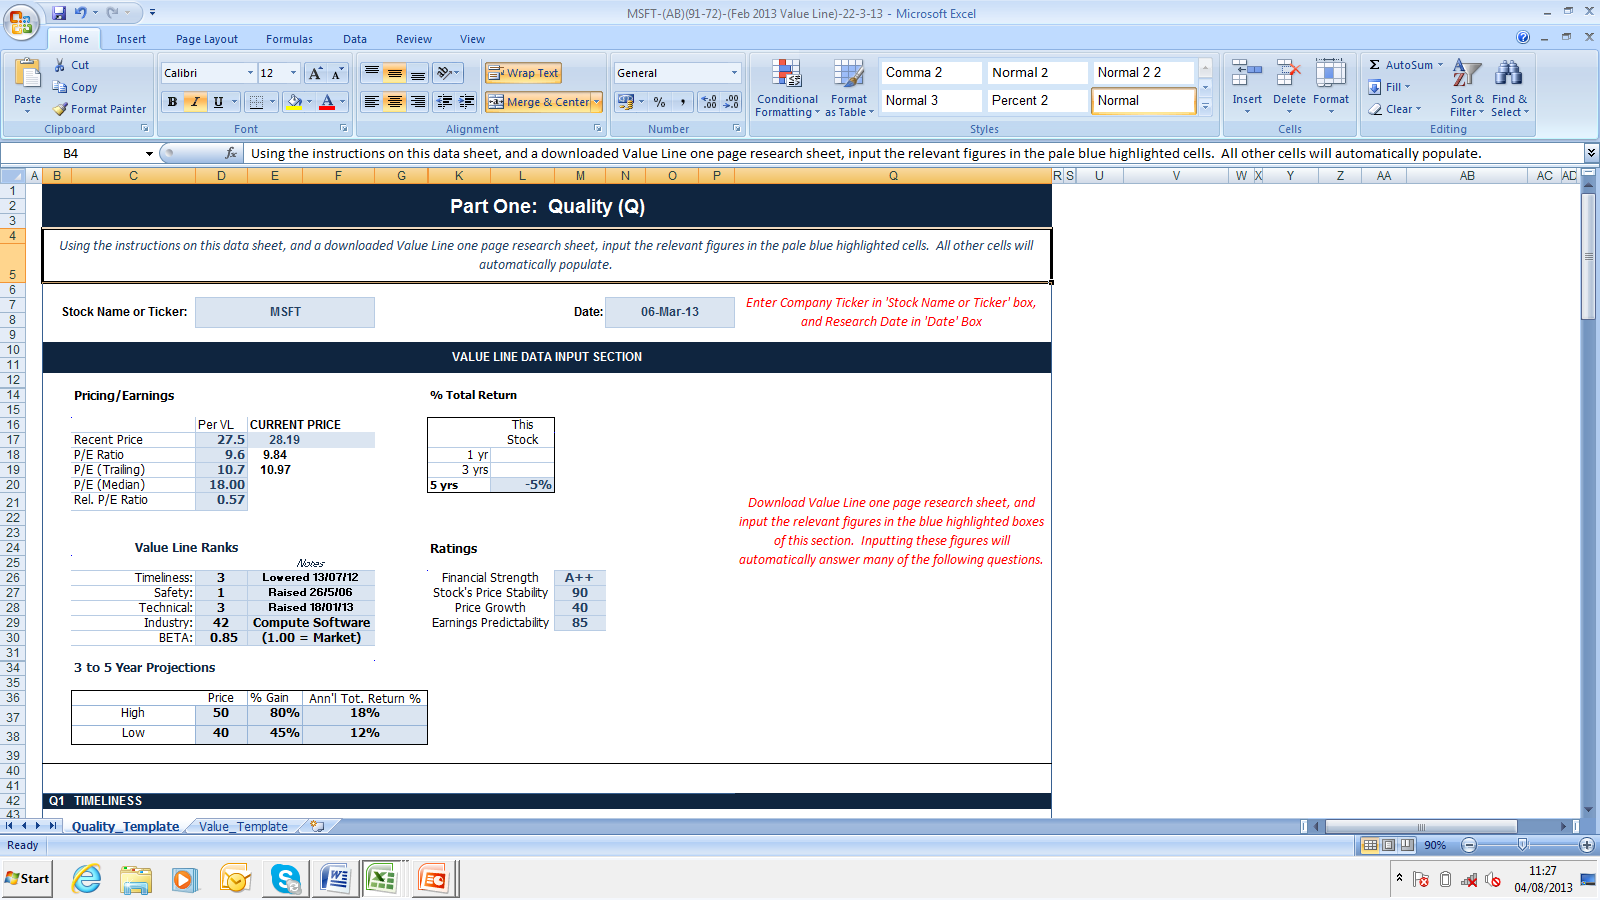Open the AutoSum dropdown arrow
1600x900 pixels.
pyautogui.click(x=1440, y=65)
